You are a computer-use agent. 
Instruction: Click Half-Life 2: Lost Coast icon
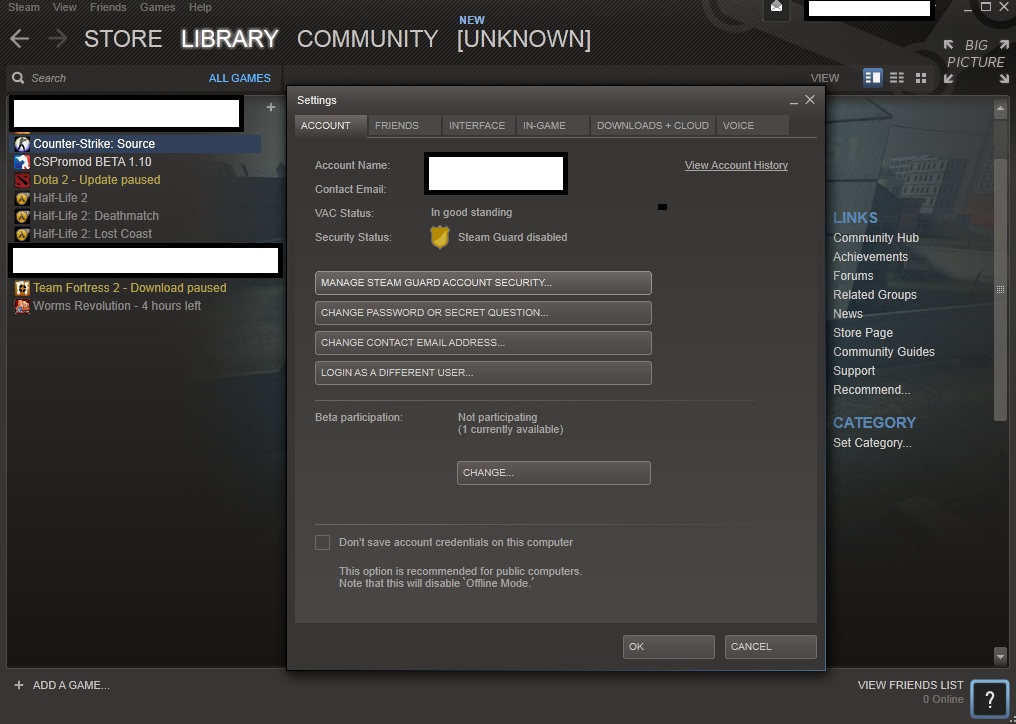point(22,234)
